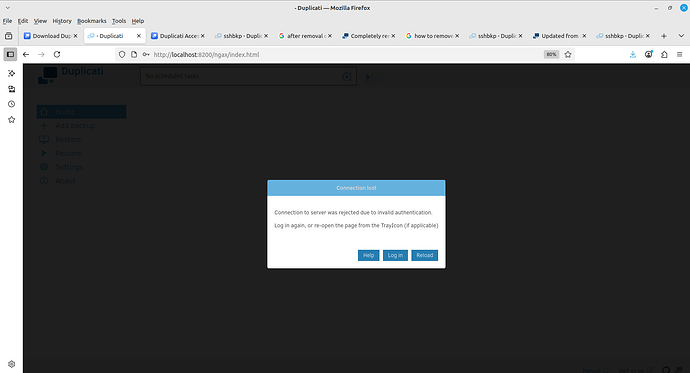Open sidebar bookmarks star icon
Image resolution: width=690 pixels, height=373 pixels.
pyautogui.click(x=11, y=120)
